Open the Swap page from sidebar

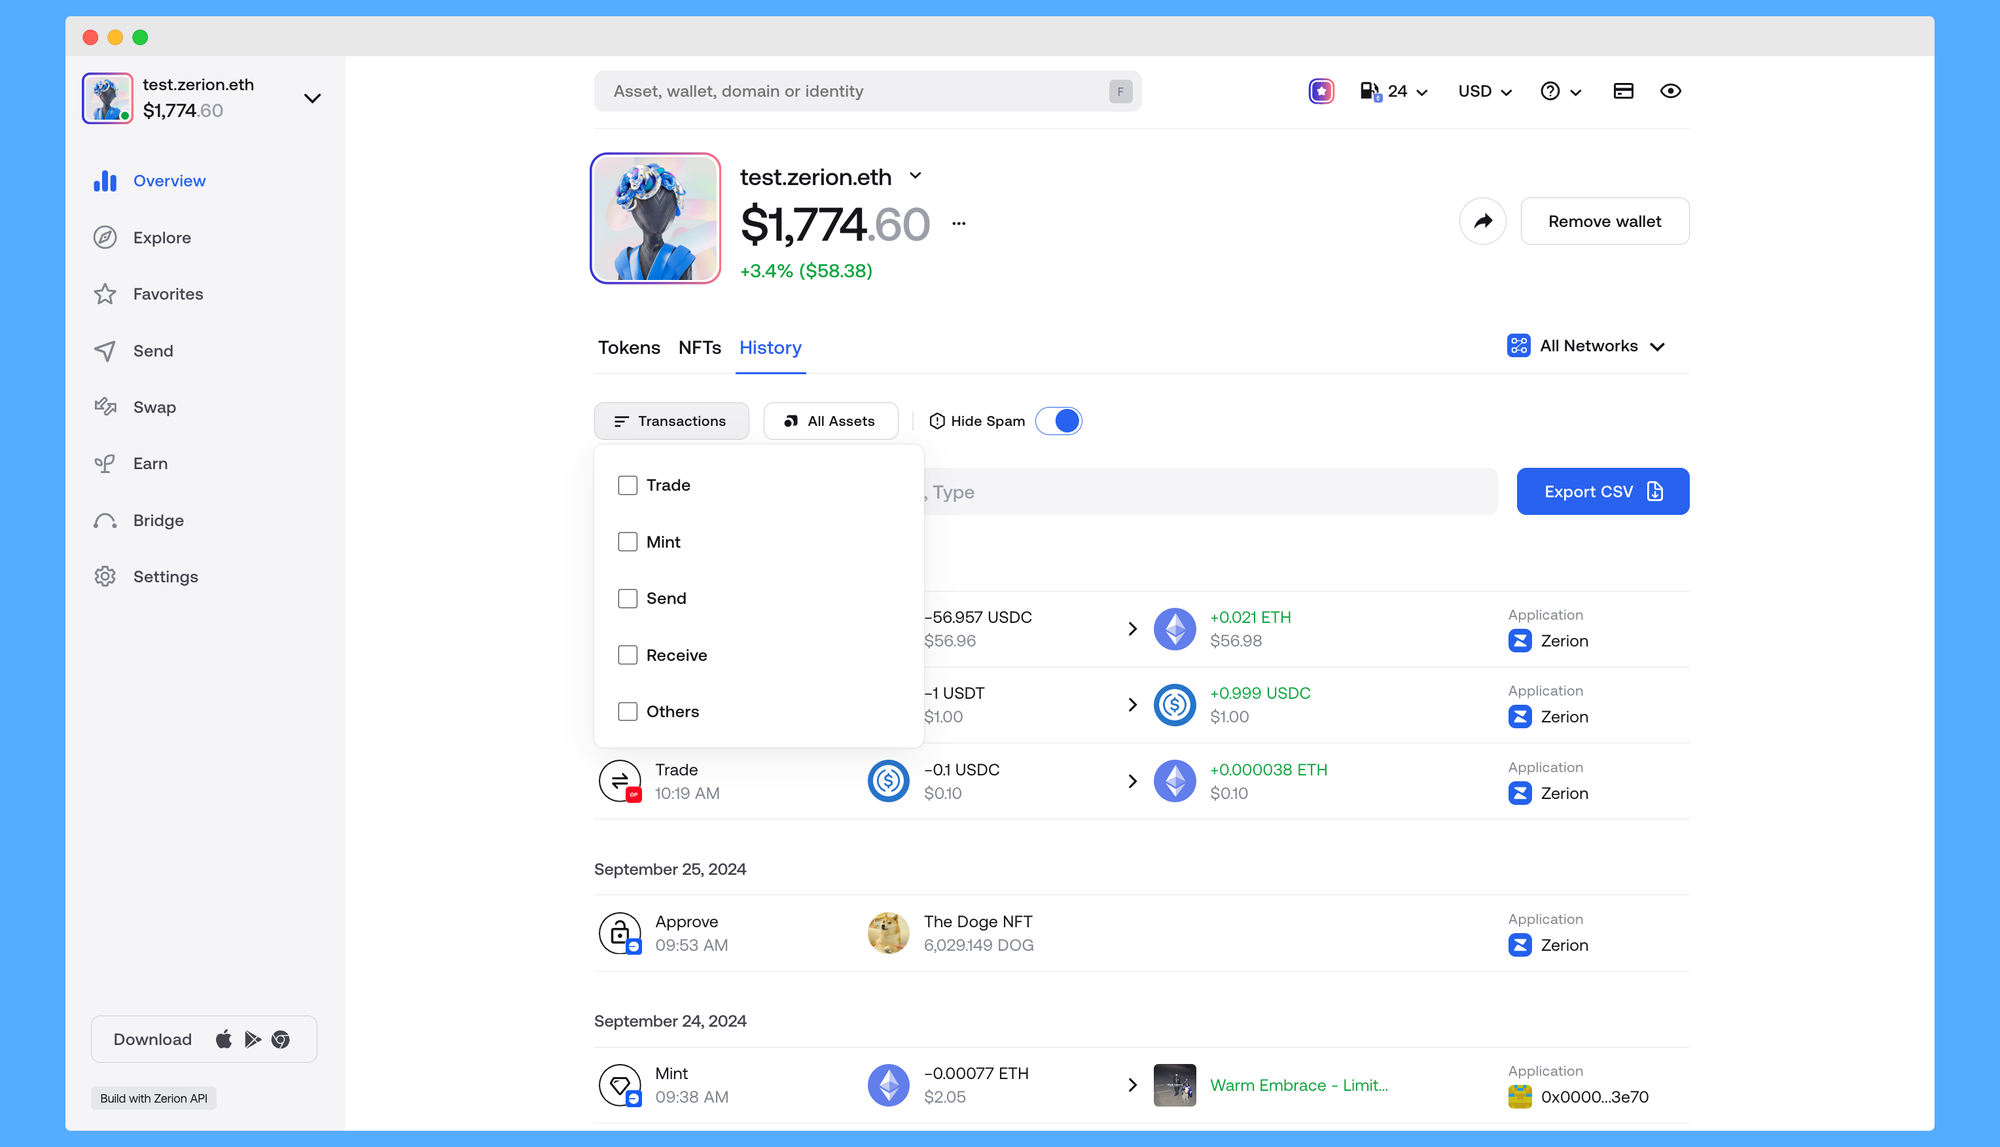coord(154,407)
